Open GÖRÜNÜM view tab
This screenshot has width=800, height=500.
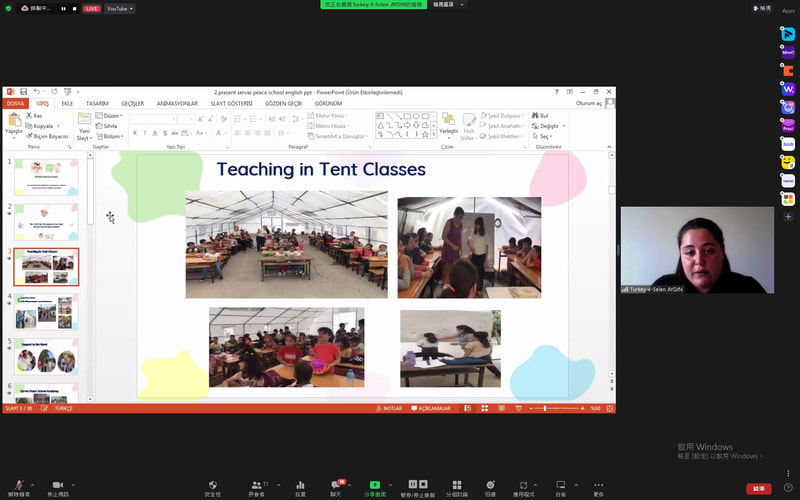(328, 104)
